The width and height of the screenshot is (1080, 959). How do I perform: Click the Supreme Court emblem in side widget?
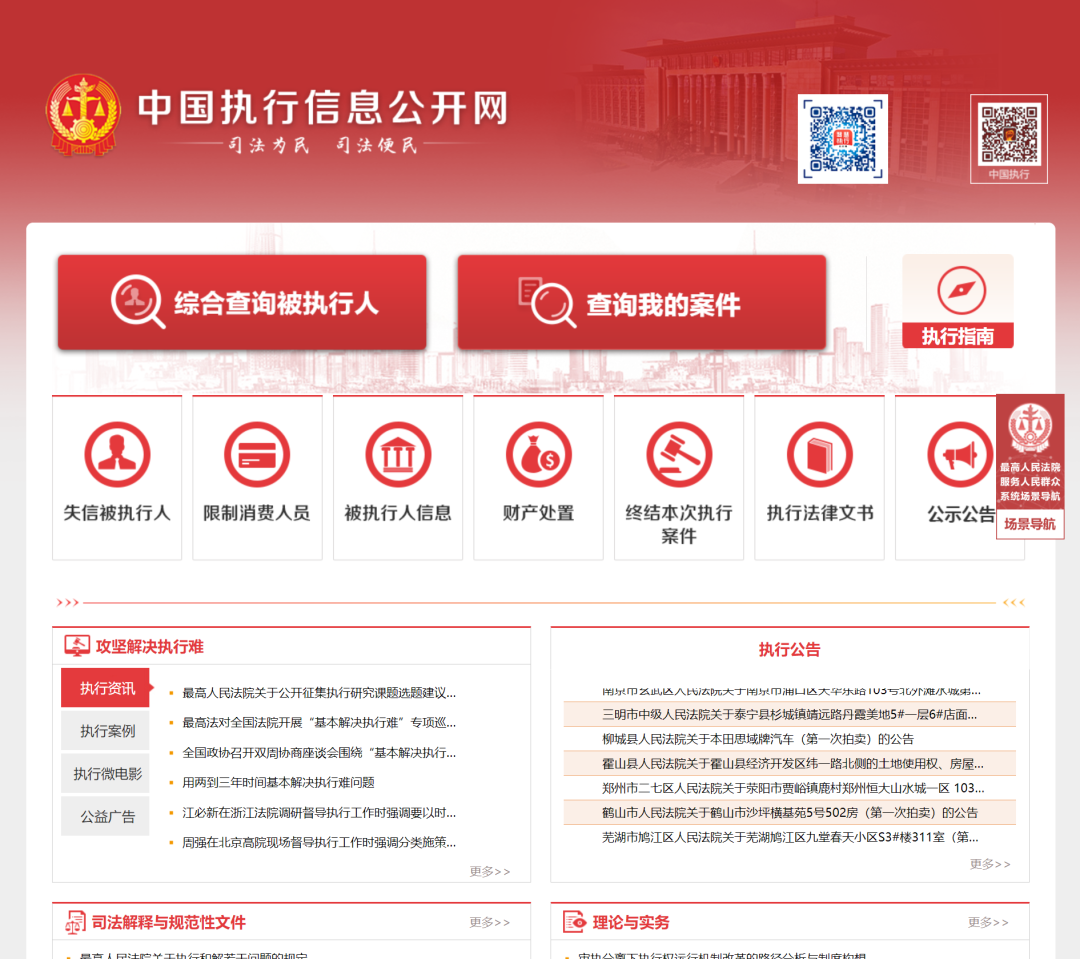point(1030,427)
